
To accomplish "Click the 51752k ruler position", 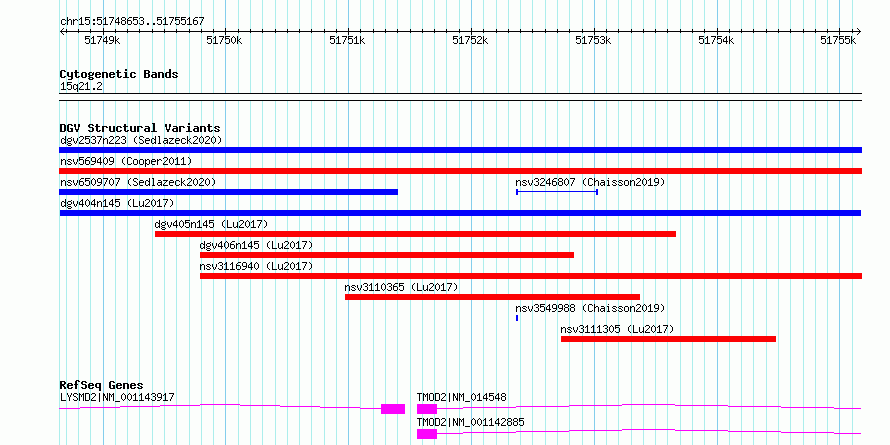I will point(471,40).
